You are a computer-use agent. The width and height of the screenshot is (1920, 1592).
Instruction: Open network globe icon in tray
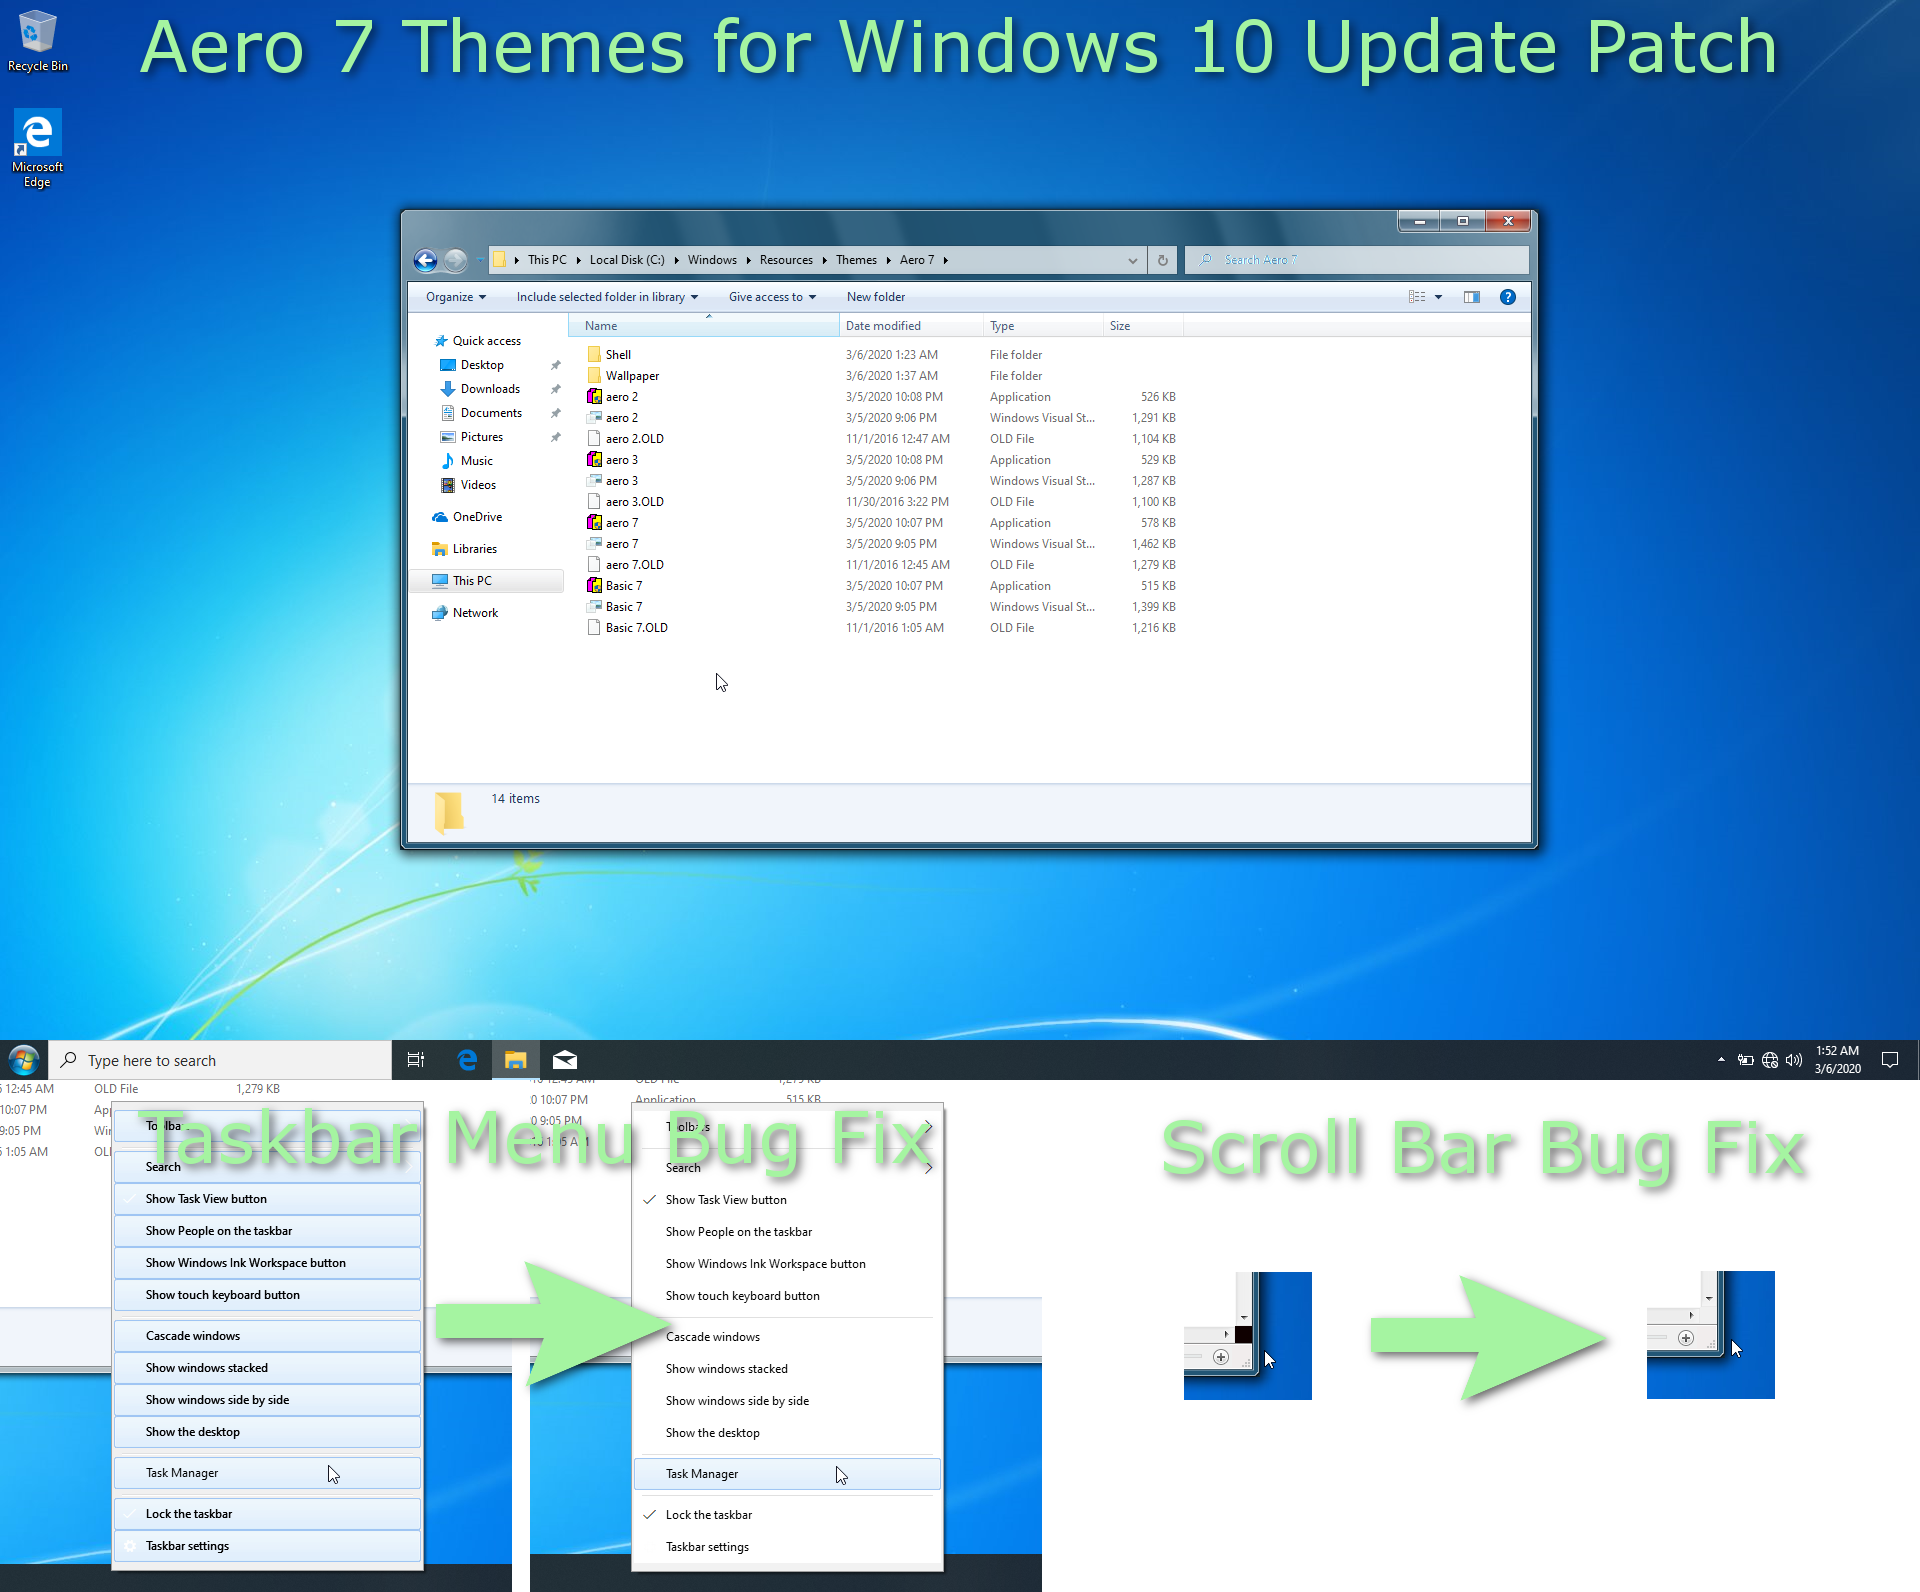[x=1770, y=1060]
